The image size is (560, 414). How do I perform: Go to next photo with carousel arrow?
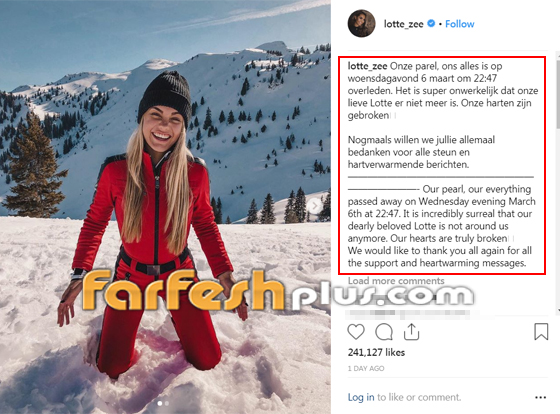tap(315, 205)
